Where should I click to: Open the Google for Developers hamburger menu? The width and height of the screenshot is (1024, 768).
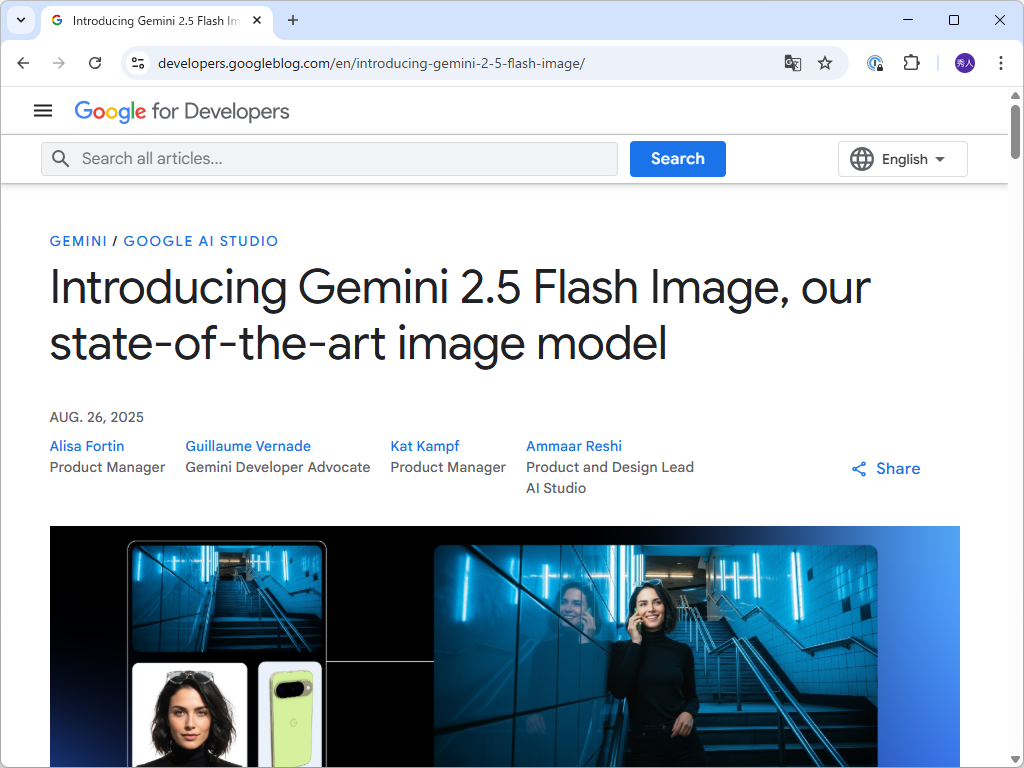click(42, 110)
